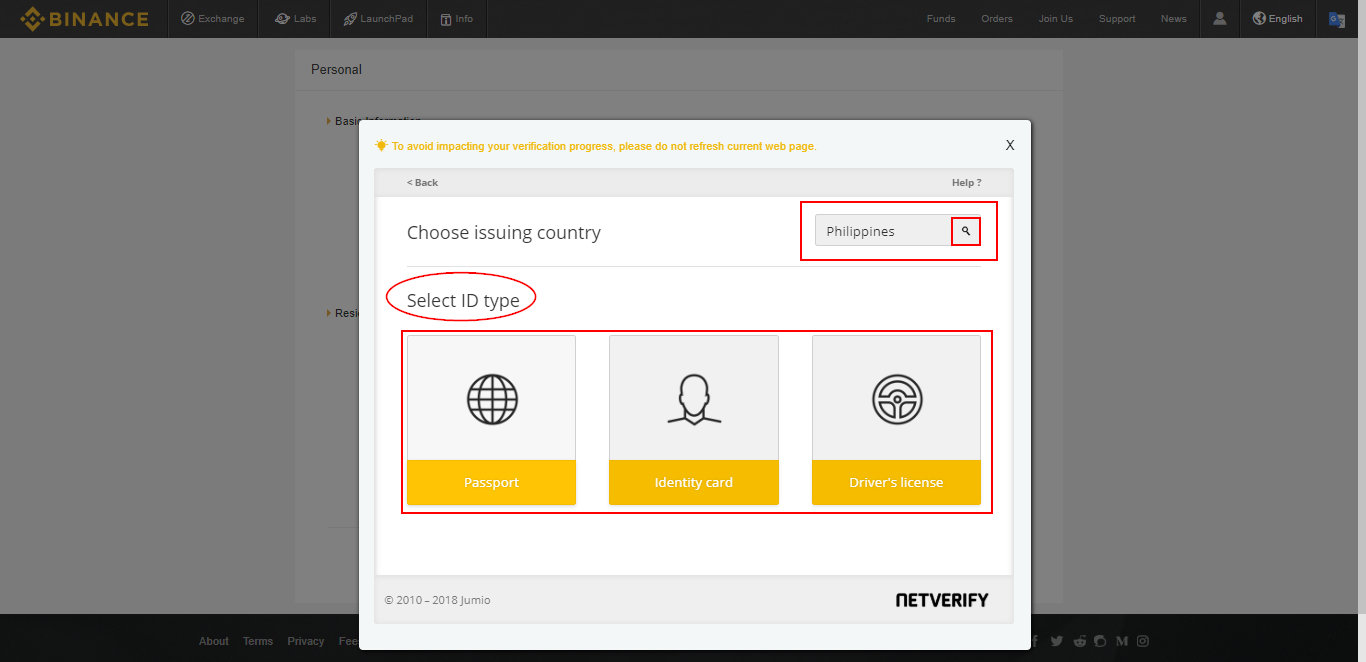Click the country search magnifier button
This screenshot has width=1366, height=662.
(966, 231)
